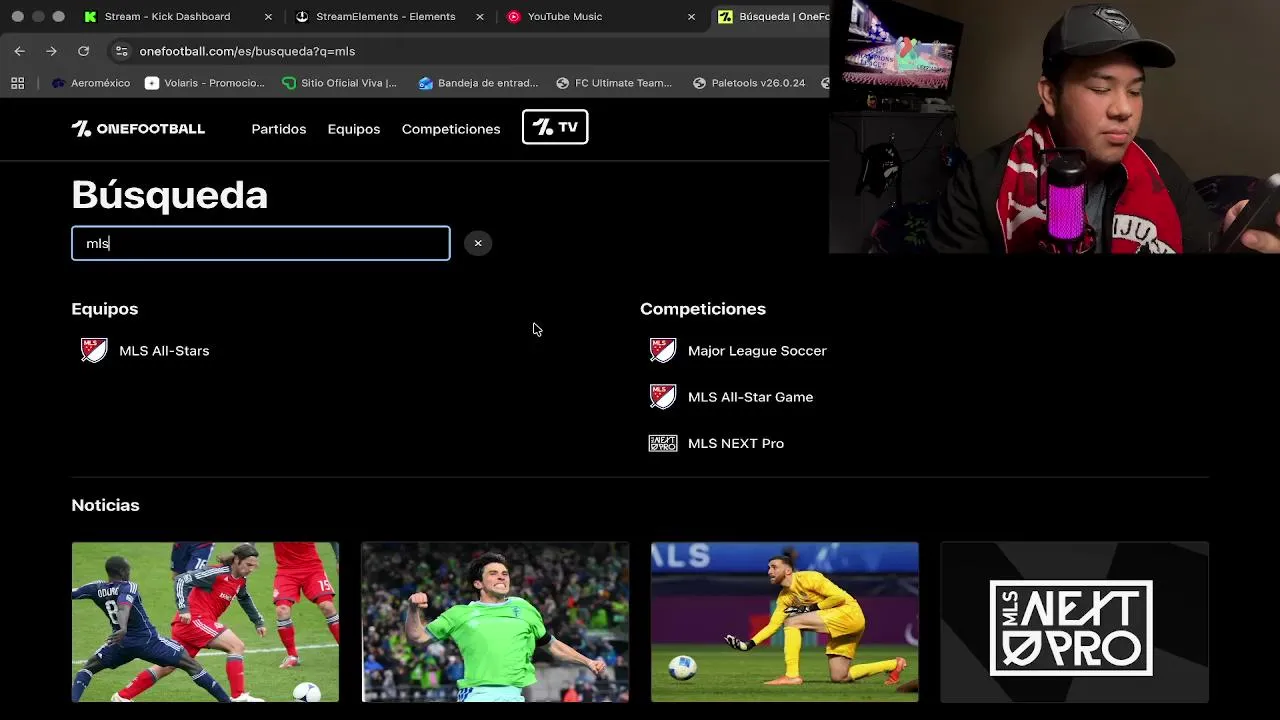
Task: Click the MLS NEXT Pro logo icon
Action: 663,443
